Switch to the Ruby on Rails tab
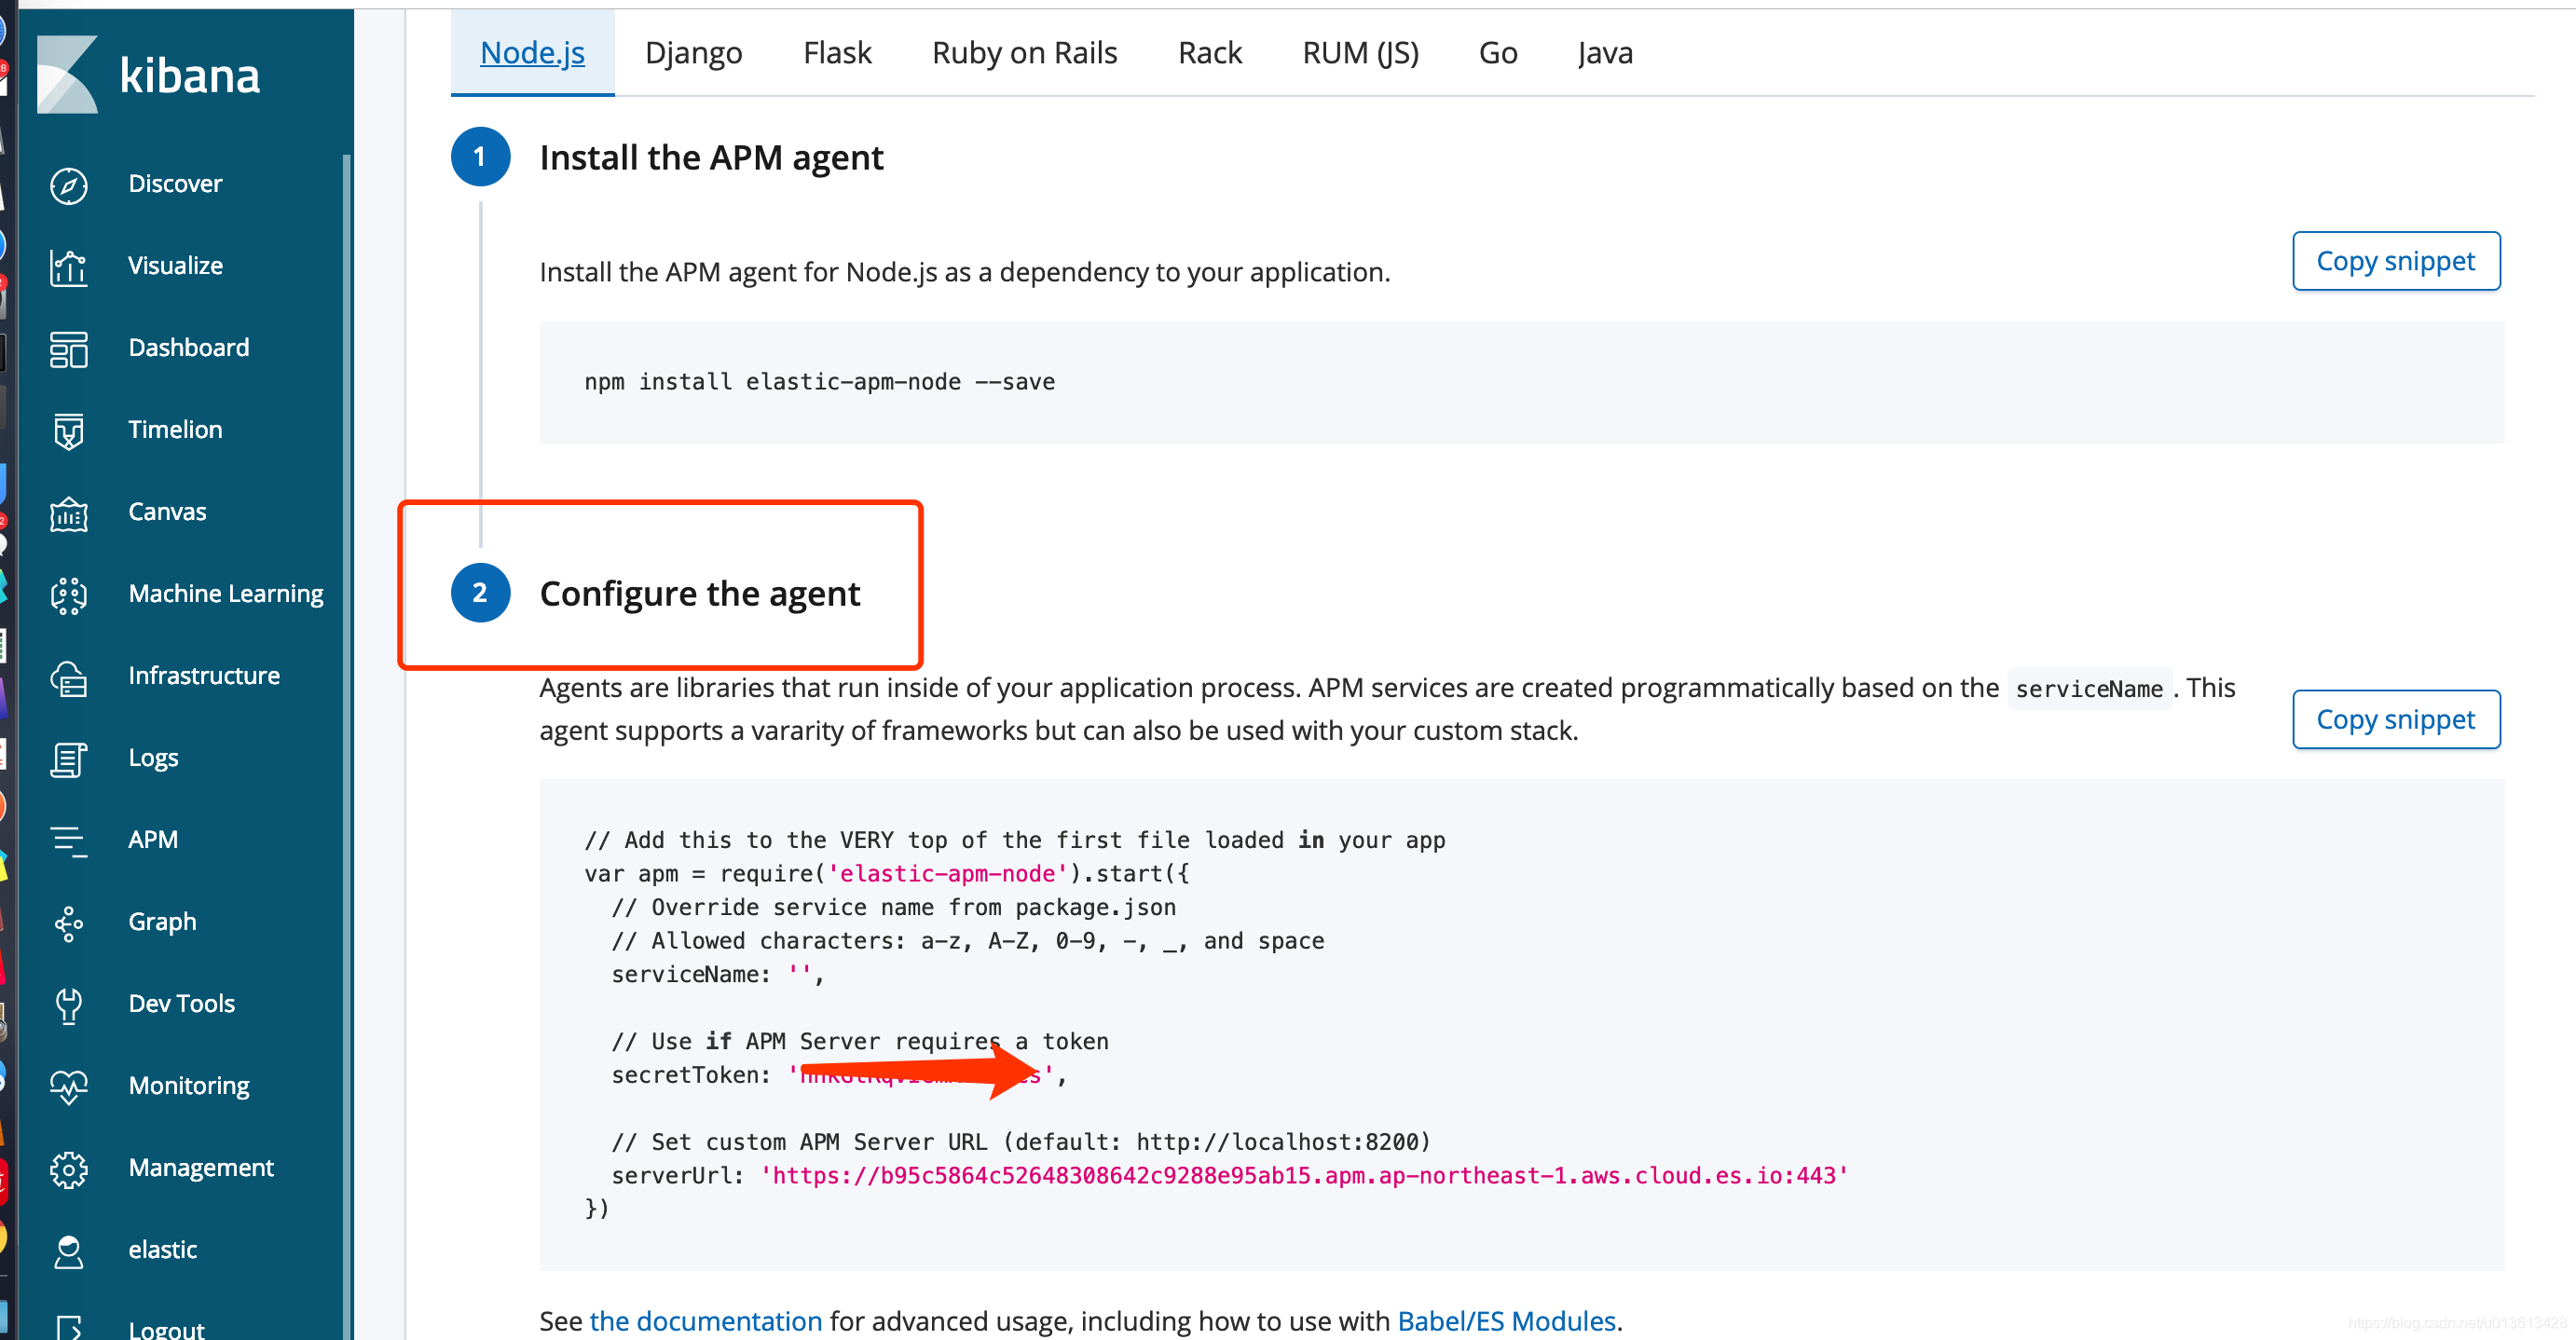The width and height of the screenshot is (2576, 1340). [1024, 52]
